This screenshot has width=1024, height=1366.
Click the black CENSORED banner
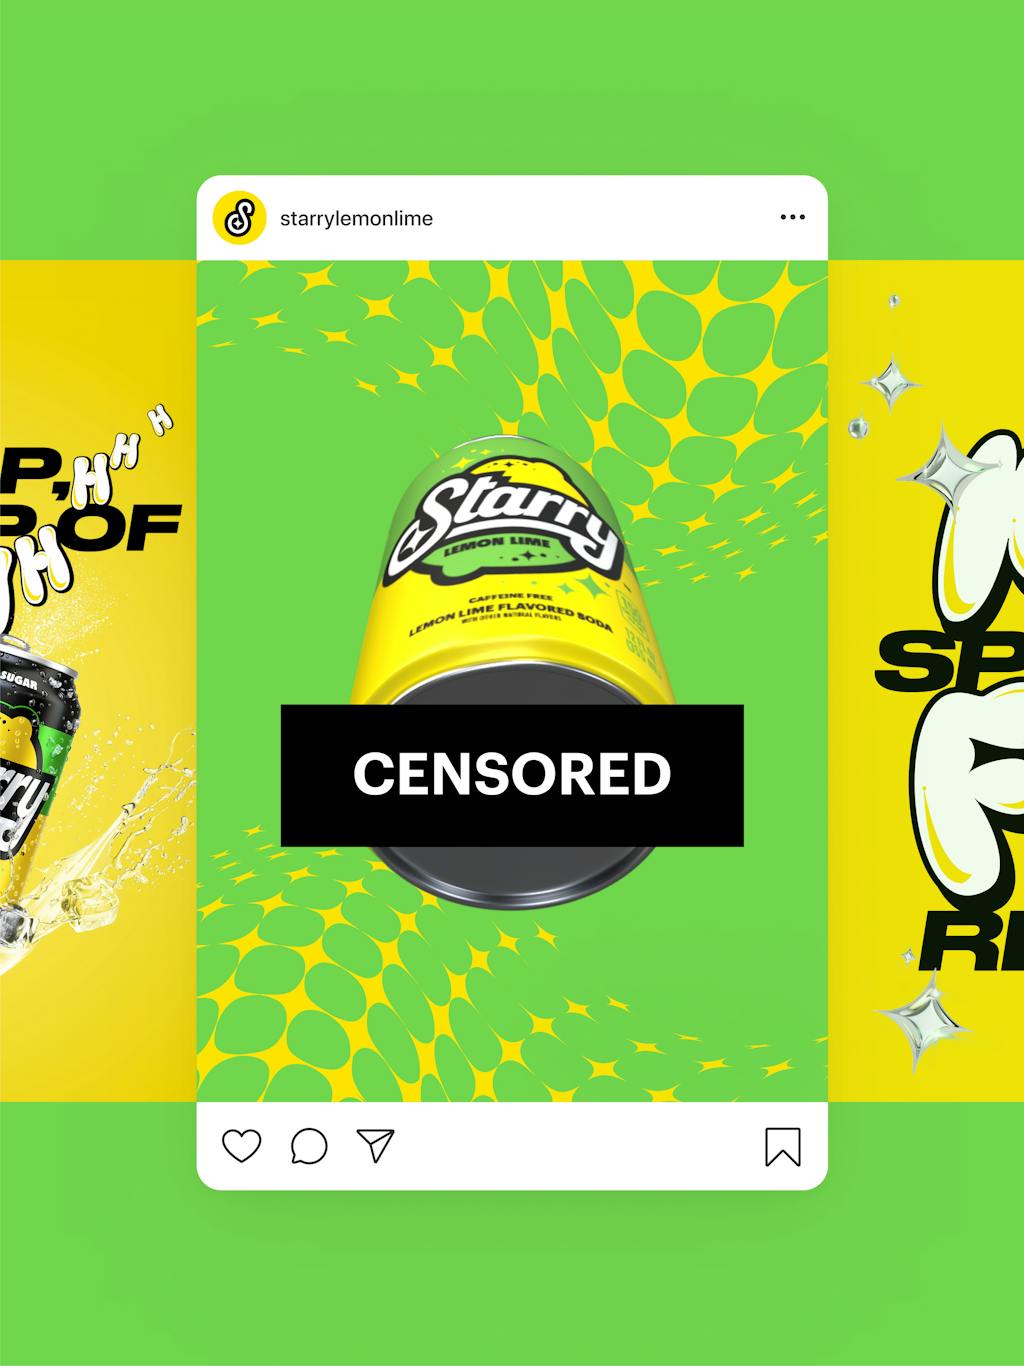pos(512,775)
